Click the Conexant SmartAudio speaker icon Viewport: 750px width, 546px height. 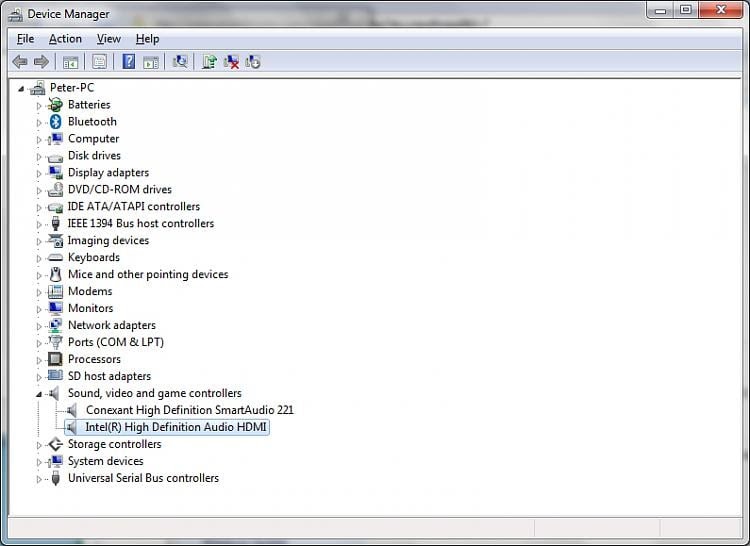click(72, 410)
